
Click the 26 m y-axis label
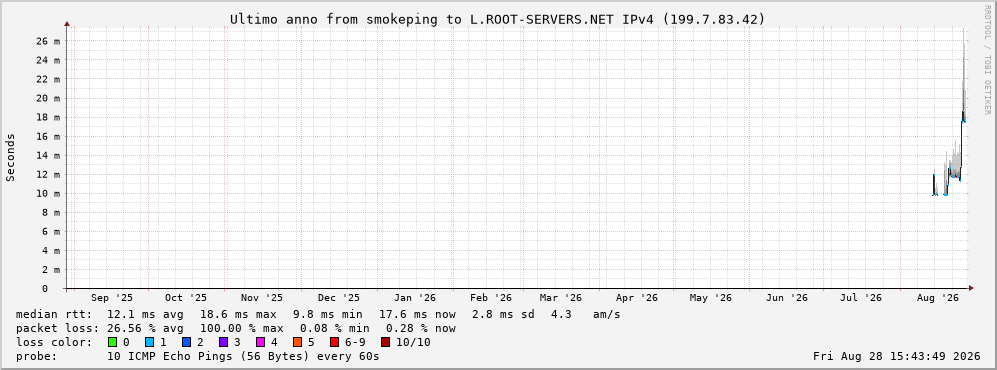(48, 41)
